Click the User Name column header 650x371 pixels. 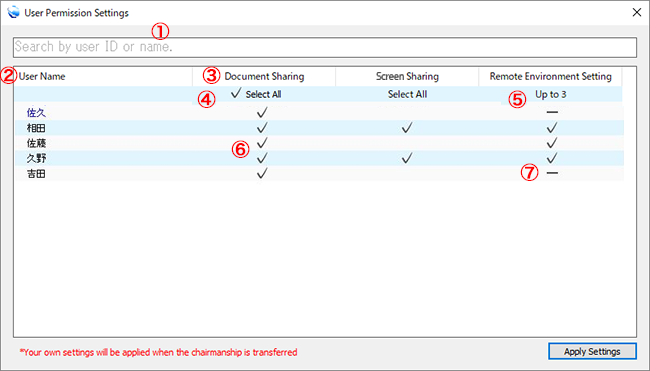pyautogui.click(x=103, y=76)
